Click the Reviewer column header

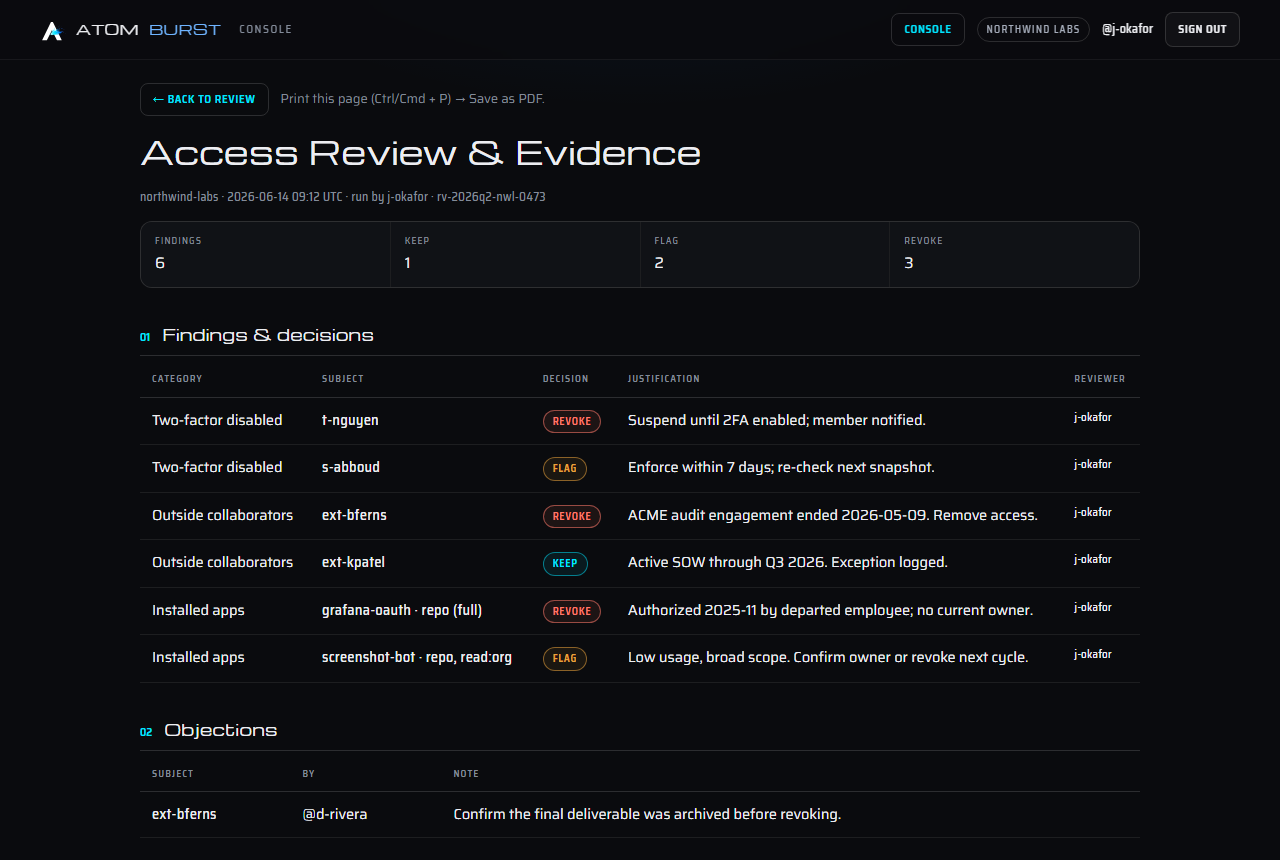pos(1100,379)
